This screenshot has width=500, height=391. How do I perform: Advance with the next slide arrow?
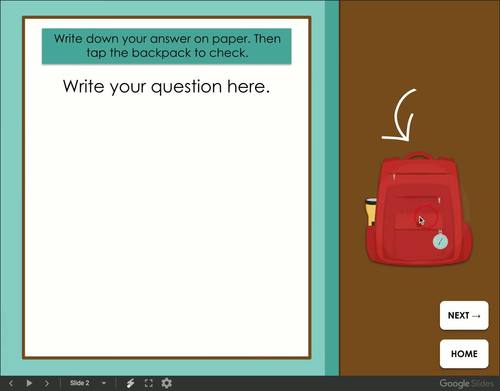[47, 383]
